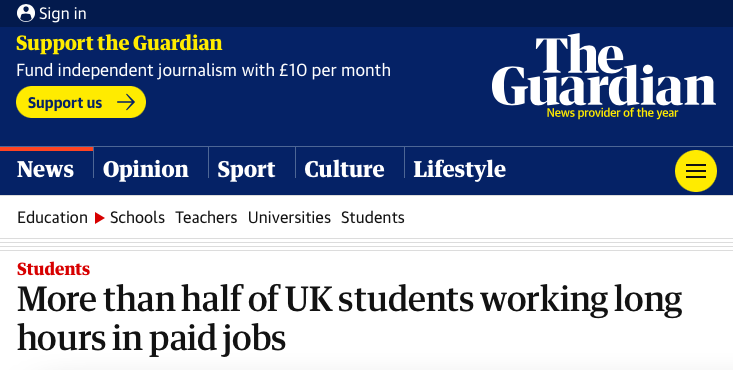Click the red triangle after Education

tap(100, 218)
